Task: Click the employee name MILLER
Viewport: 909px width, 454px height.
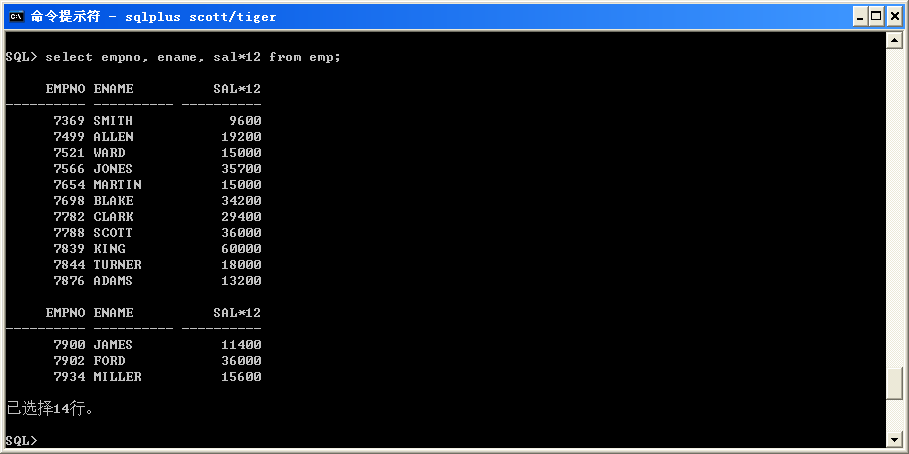Action: (117, 377)
